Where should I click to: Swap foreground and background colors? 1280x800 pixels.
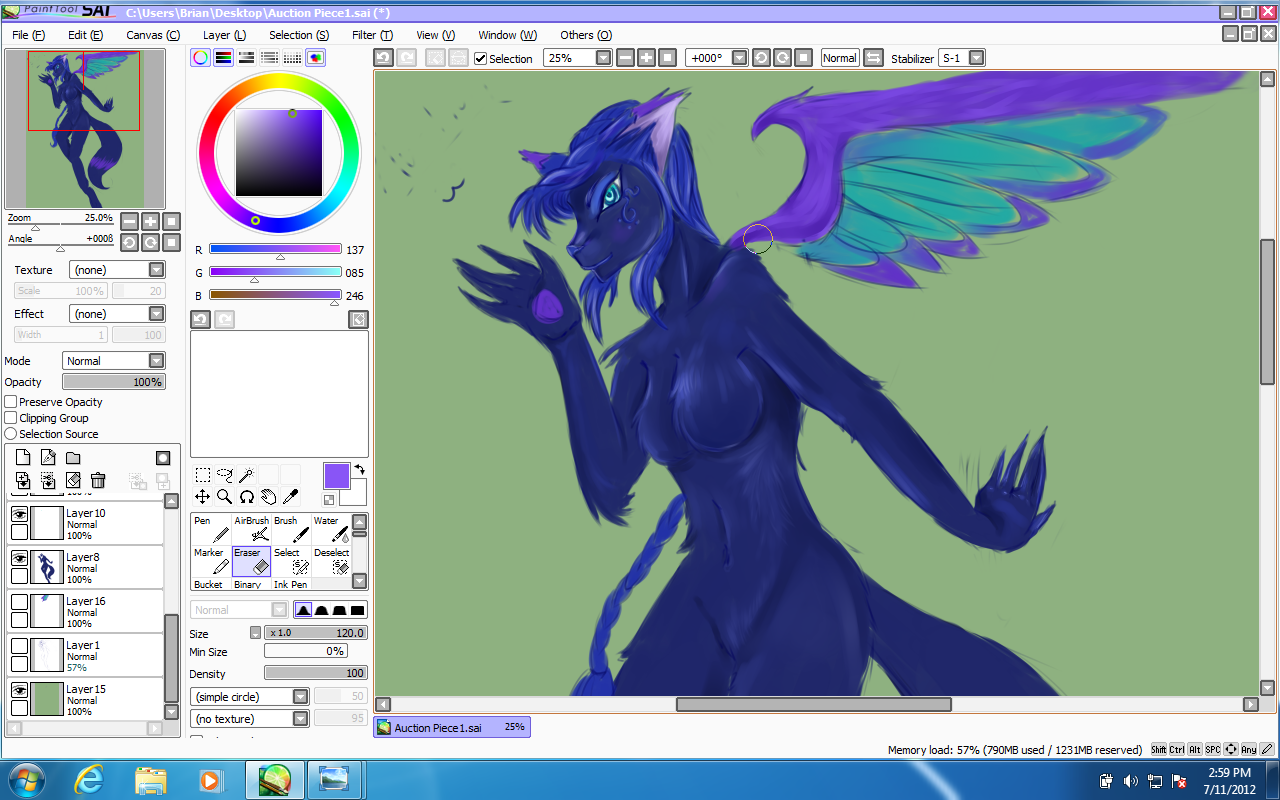[x=359, y=469]
